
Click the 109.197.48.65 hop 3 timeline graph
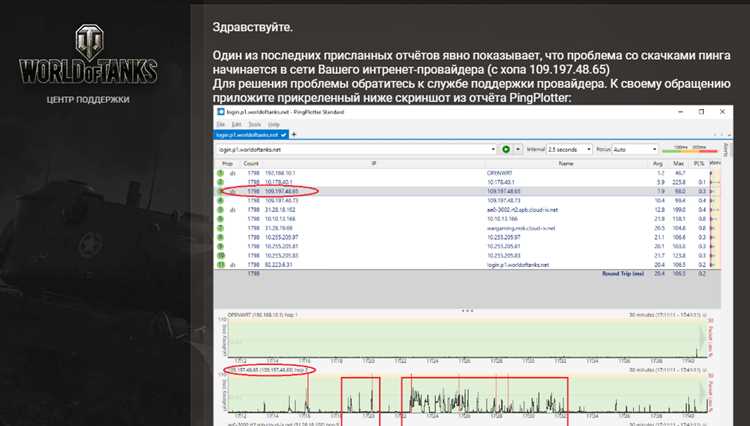[x=468, y=393]
